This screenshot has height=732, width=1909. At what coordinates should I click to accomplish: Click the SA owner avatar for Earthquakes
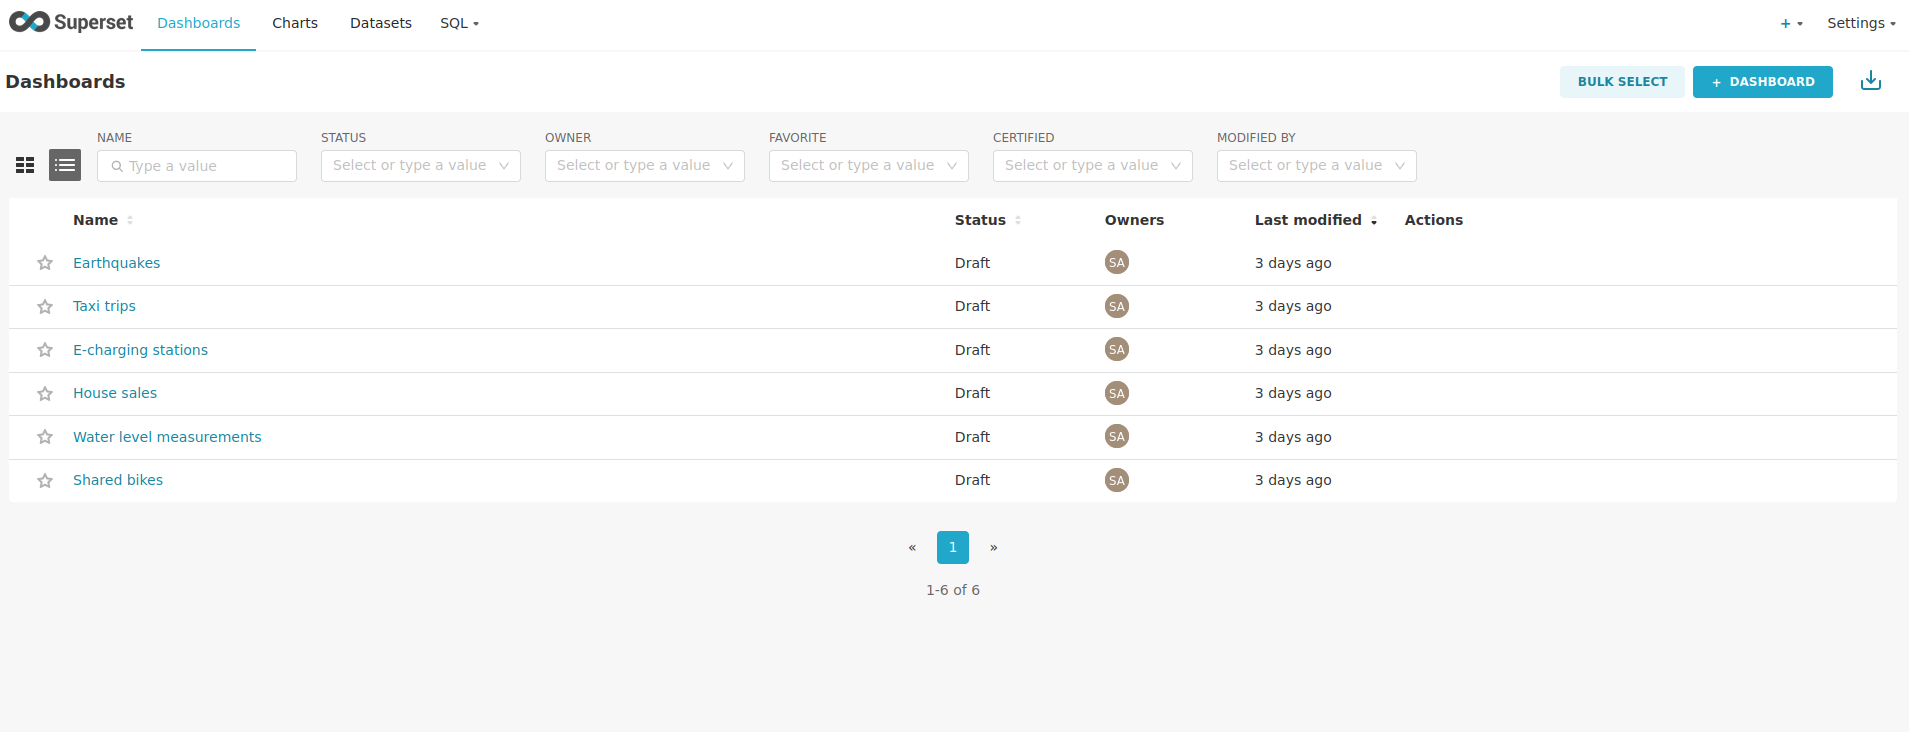point(1116,263)
